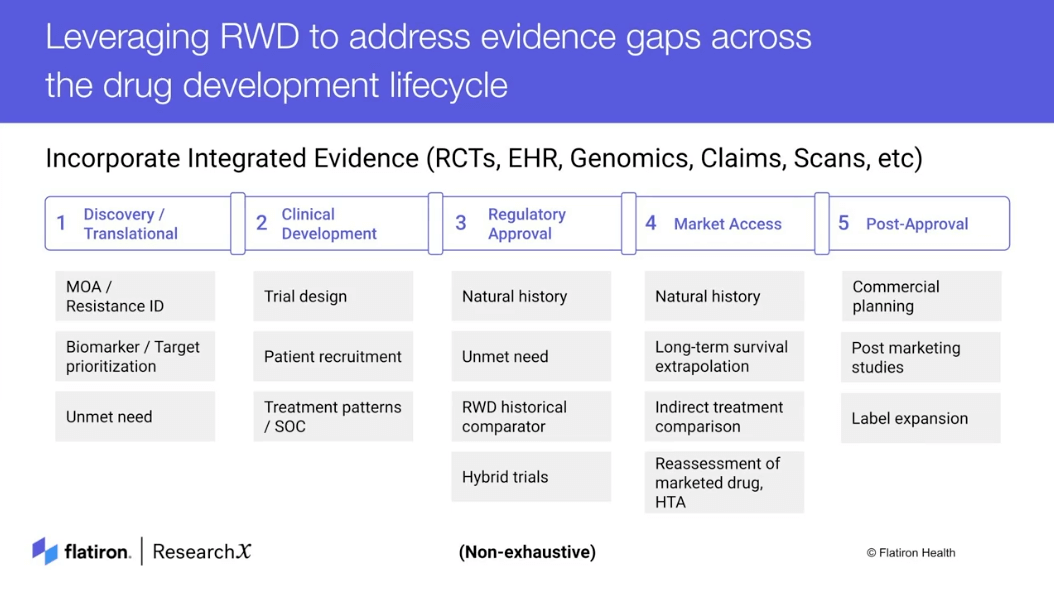Click the Post marketing studies box
Viewport: 1054px width, 589px height.
[921, 357]
